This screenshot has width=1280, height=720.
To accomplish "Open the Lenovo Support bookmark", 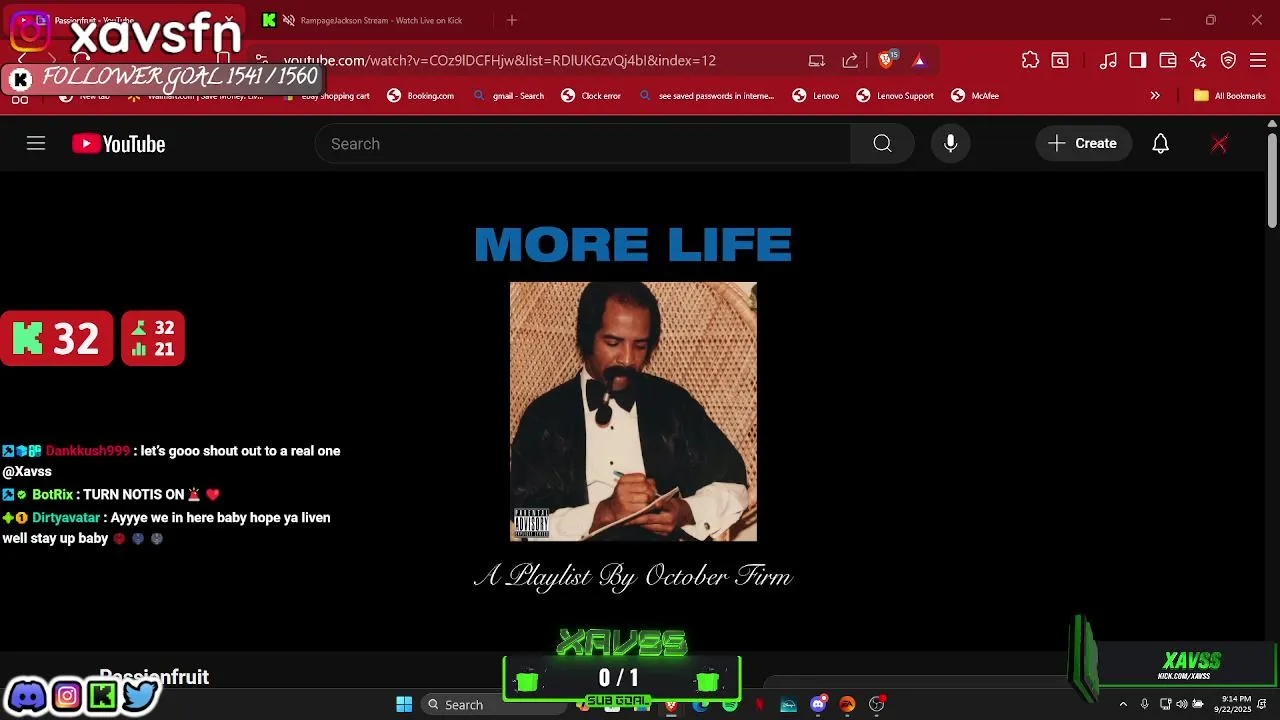I will [896, 96].
